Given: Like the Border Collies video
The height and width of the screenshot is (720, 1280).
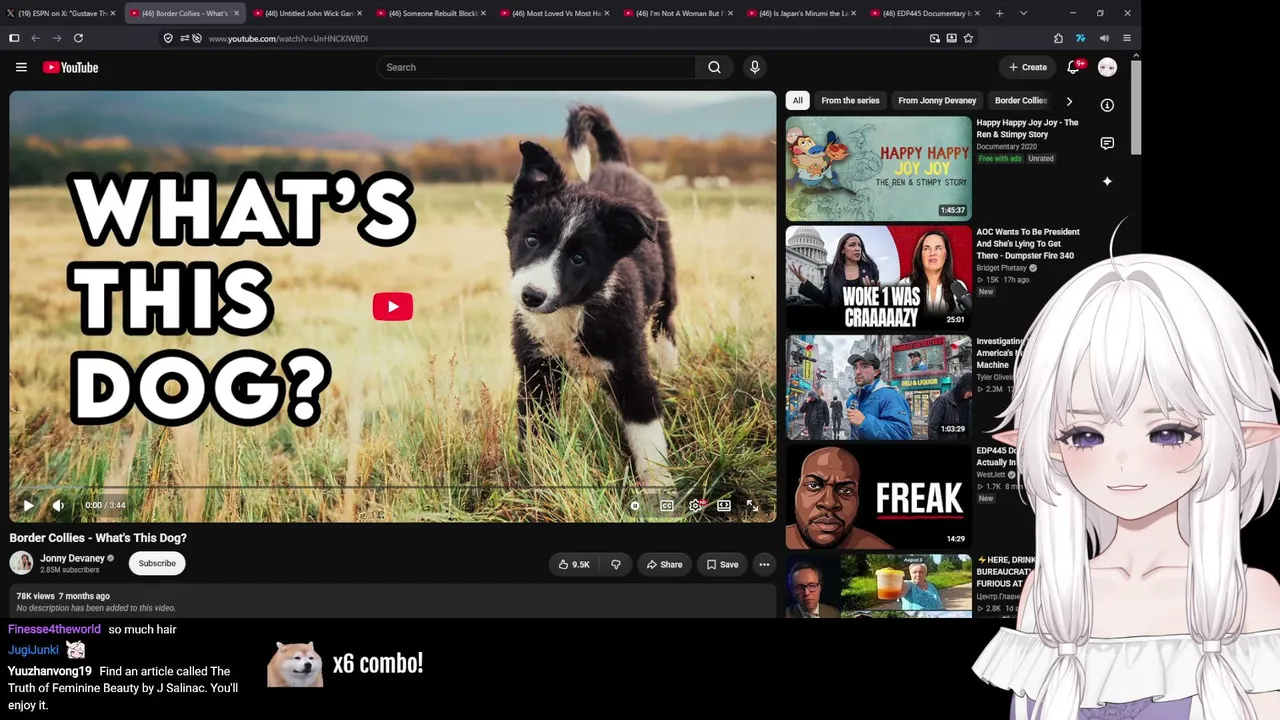Looking at the screenshot, I should (x=575, y=564).
